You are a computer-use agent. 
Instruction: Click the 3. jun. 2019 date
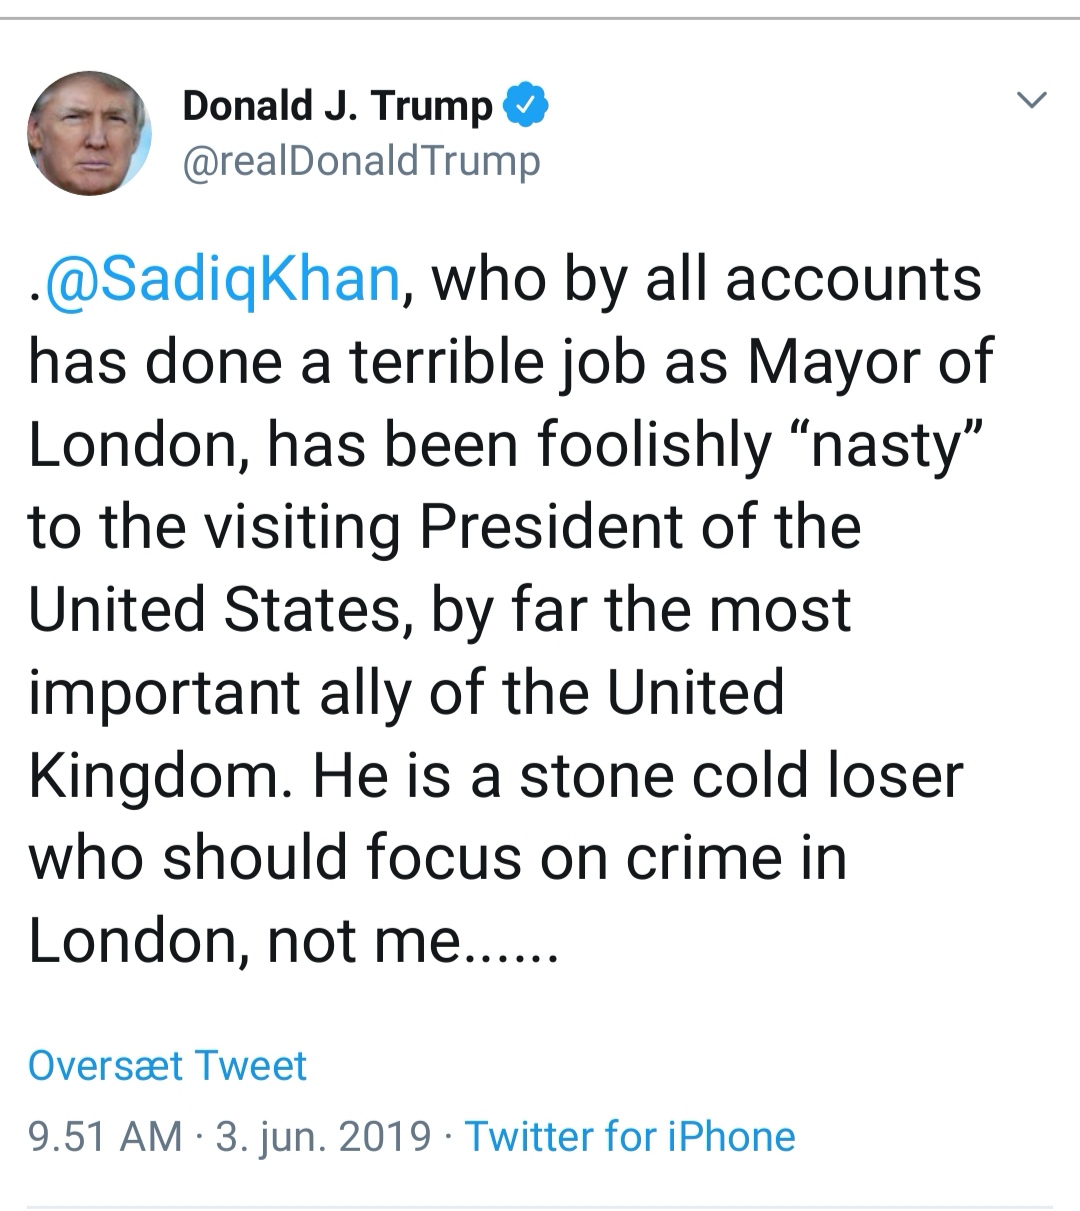[x=323, y=1137]
